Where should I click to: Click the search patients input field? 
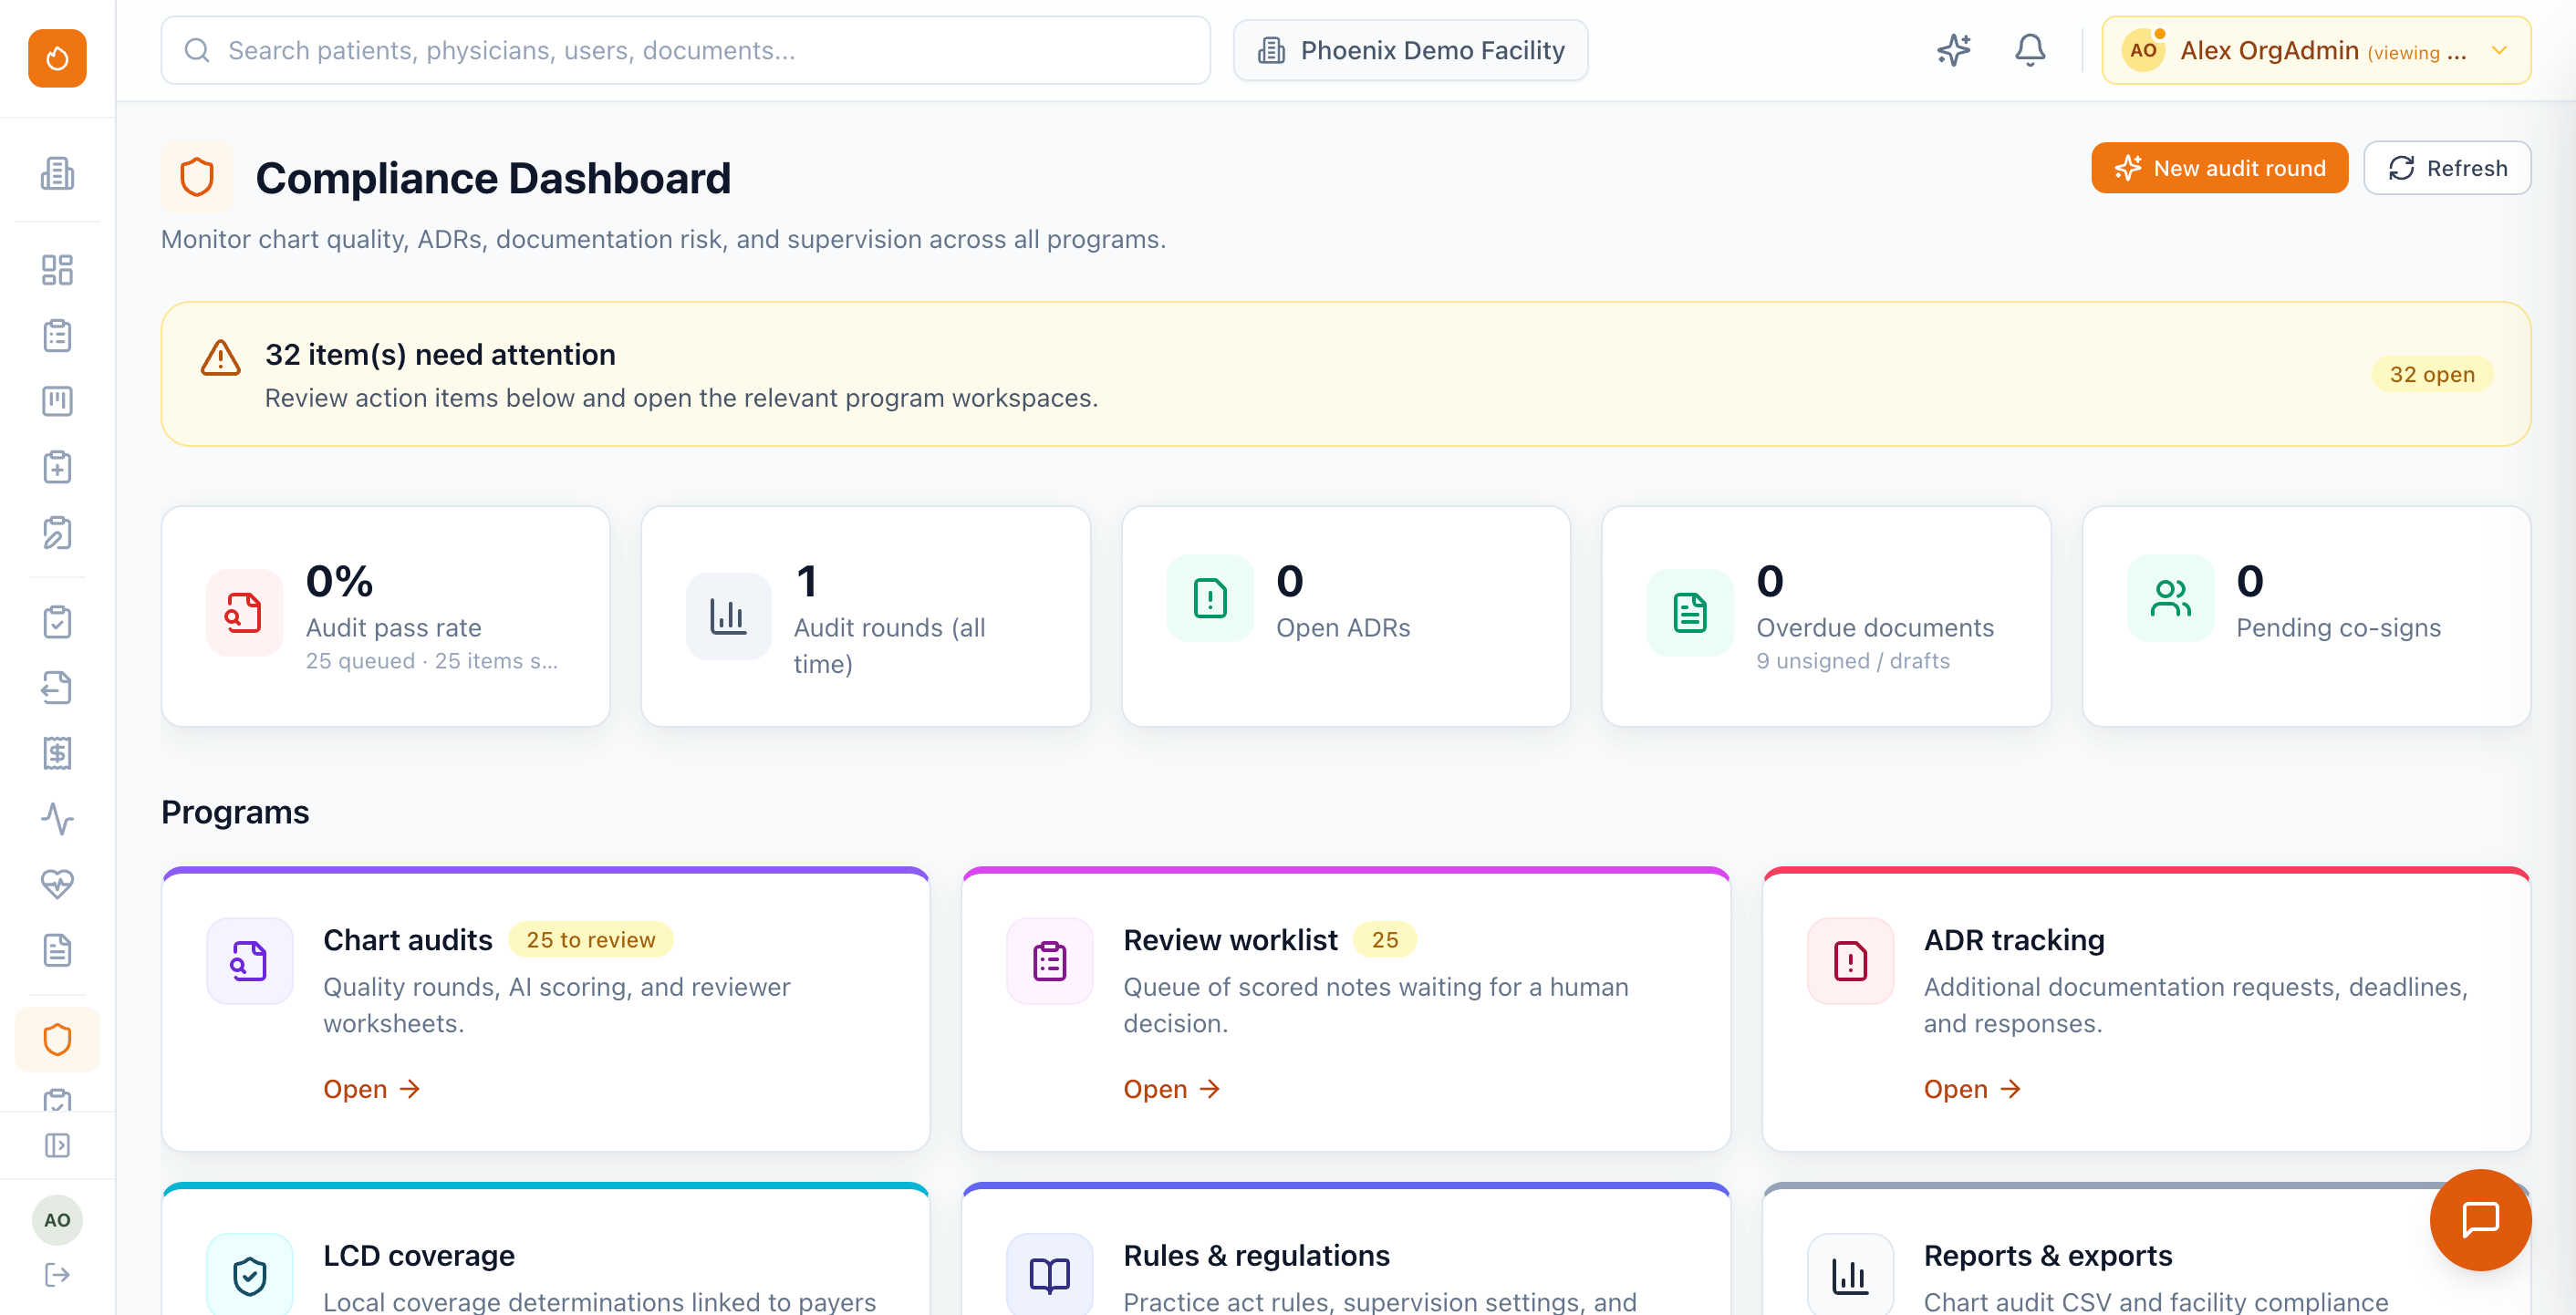point(686,50)
